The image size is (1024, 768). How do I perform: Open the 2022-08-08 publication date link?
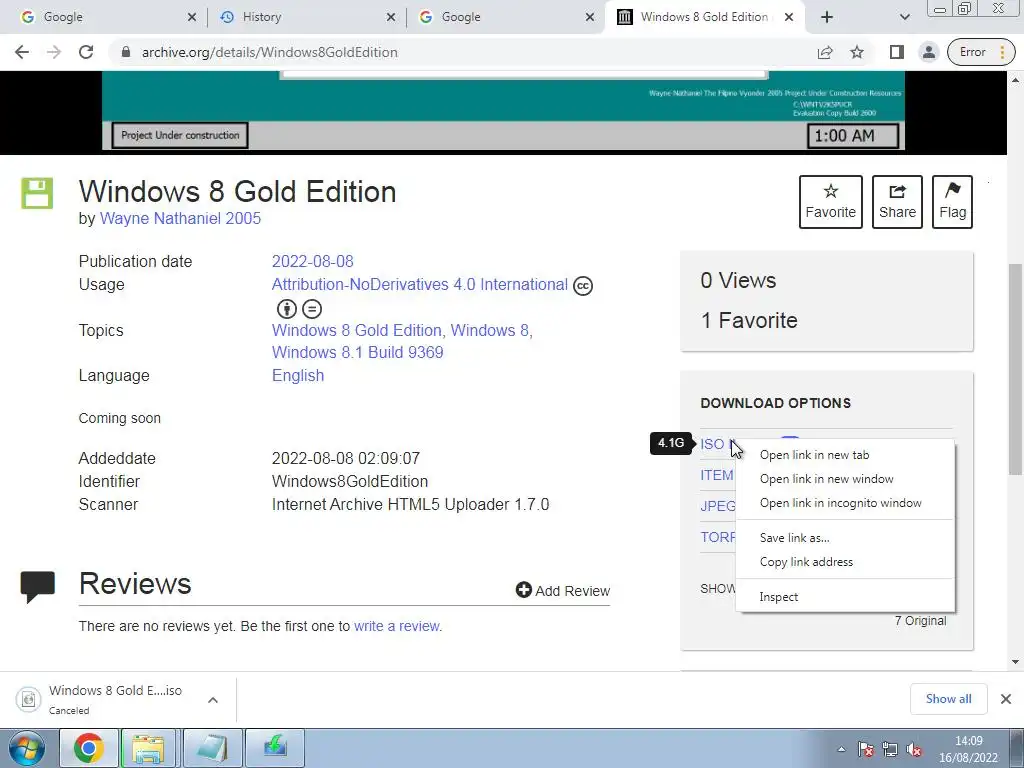[312, 261]
